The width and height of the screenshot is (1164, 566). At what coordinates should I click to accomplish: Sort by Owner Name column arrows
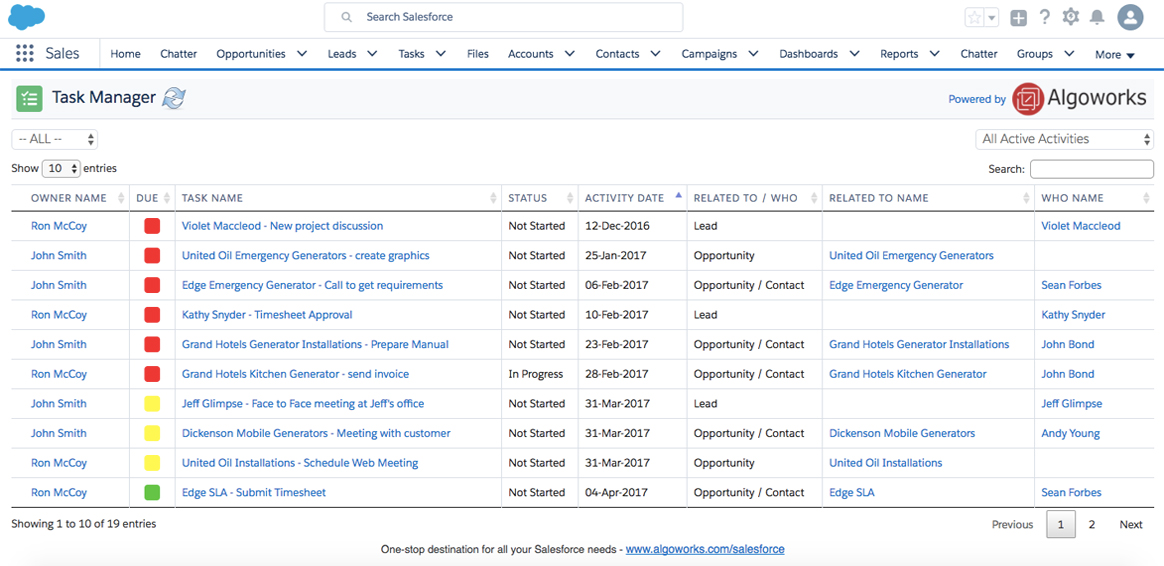click(x=122, y=198)
